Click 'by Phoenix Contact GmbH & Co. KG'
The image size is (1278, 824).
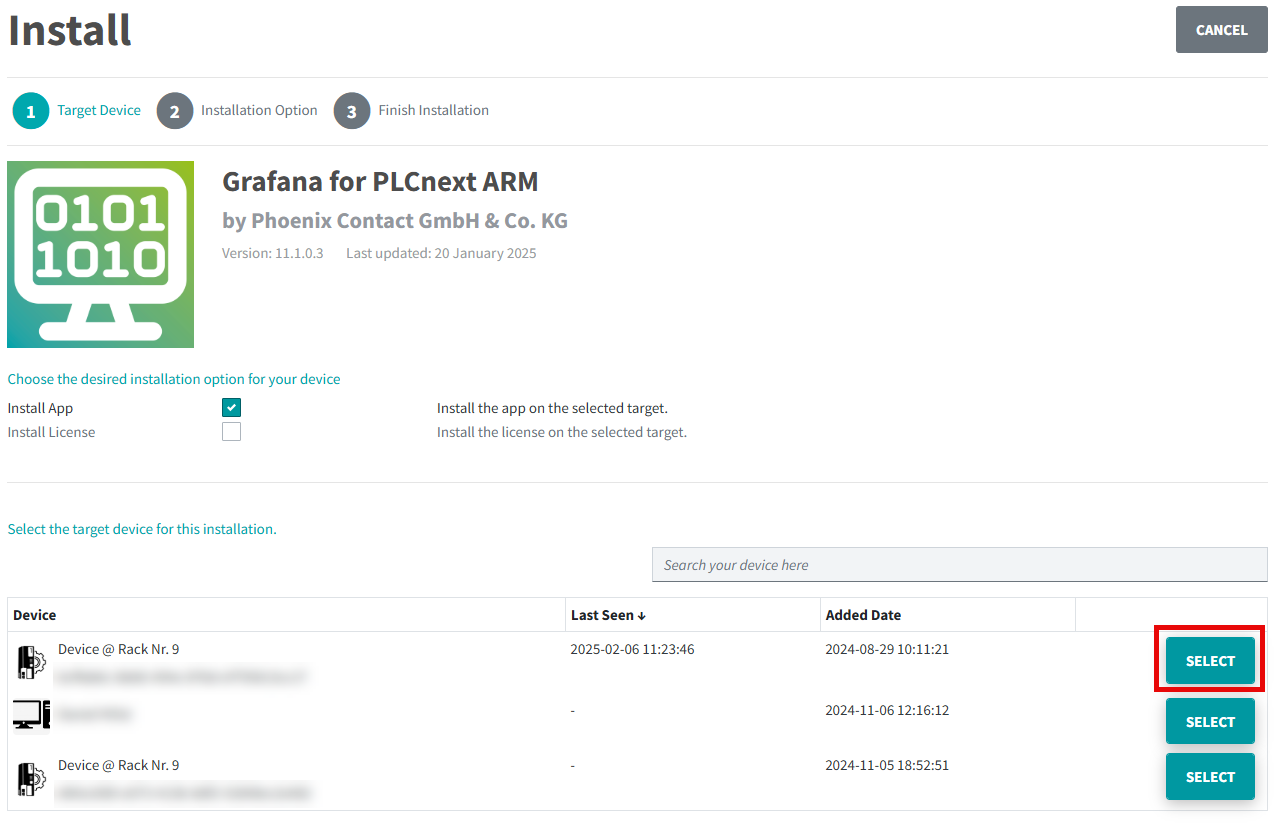(x=395, y=221)
